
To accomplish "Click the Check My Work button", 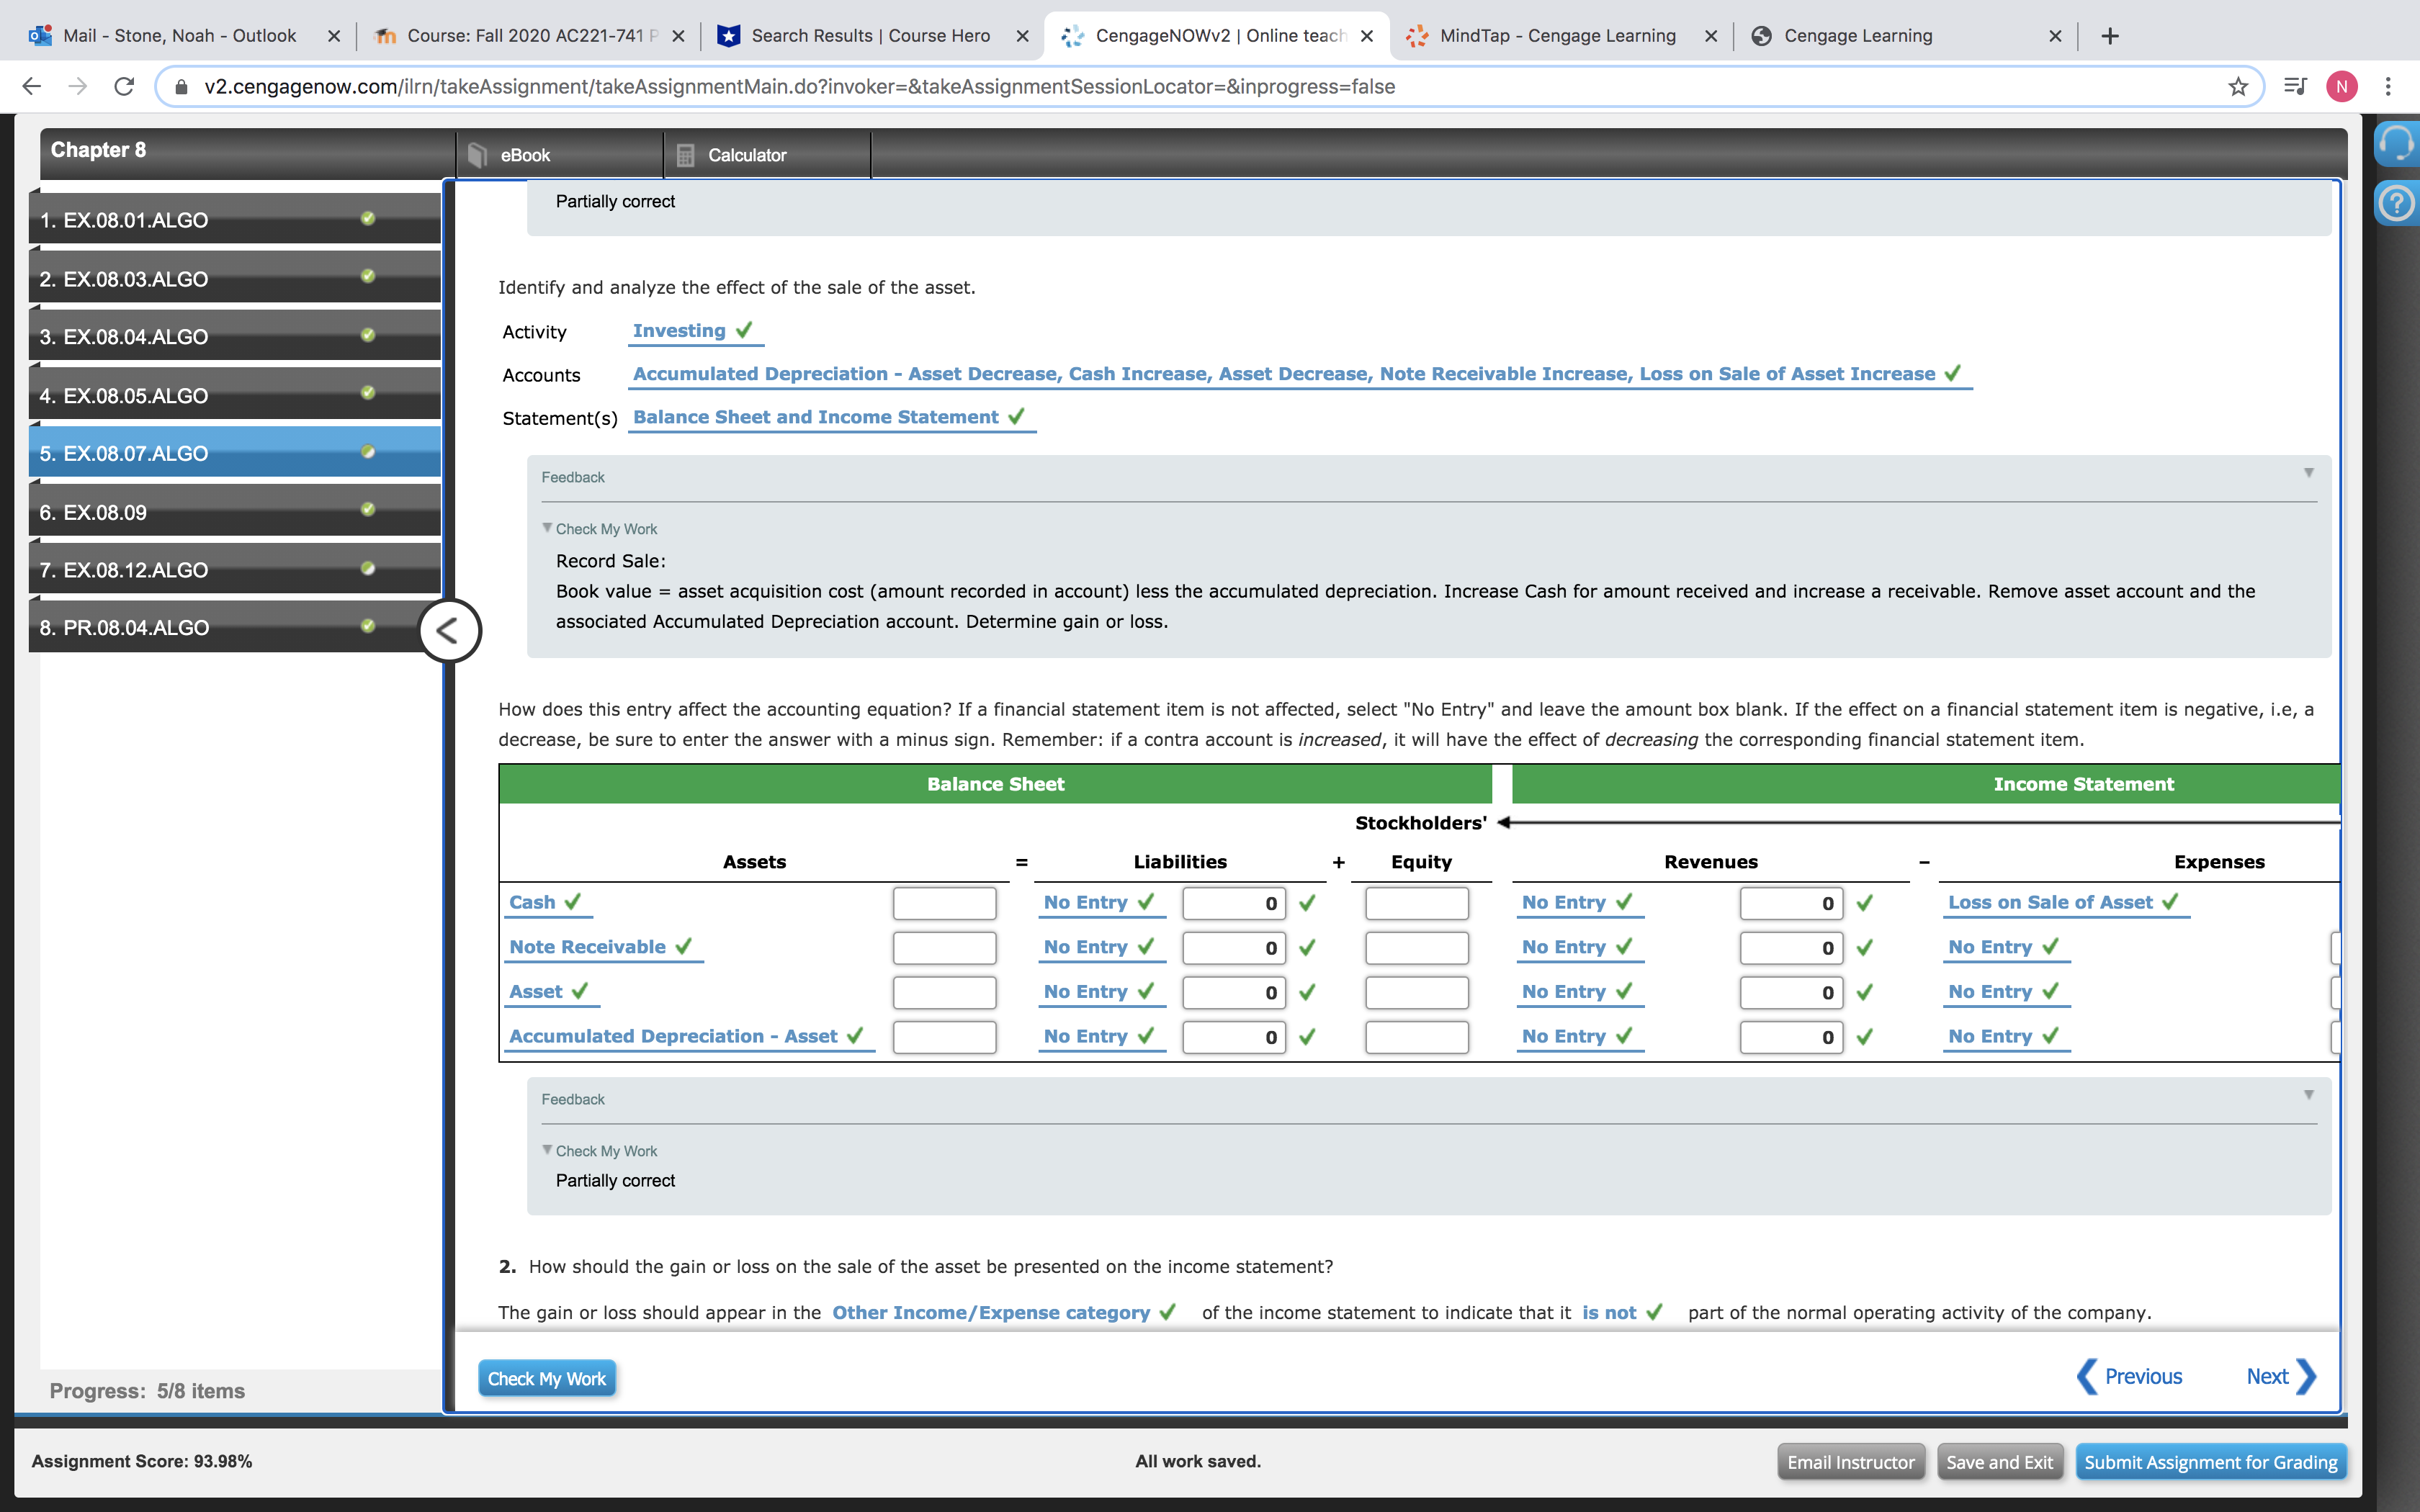I will pyautogui.click(x=546, y=1379).
